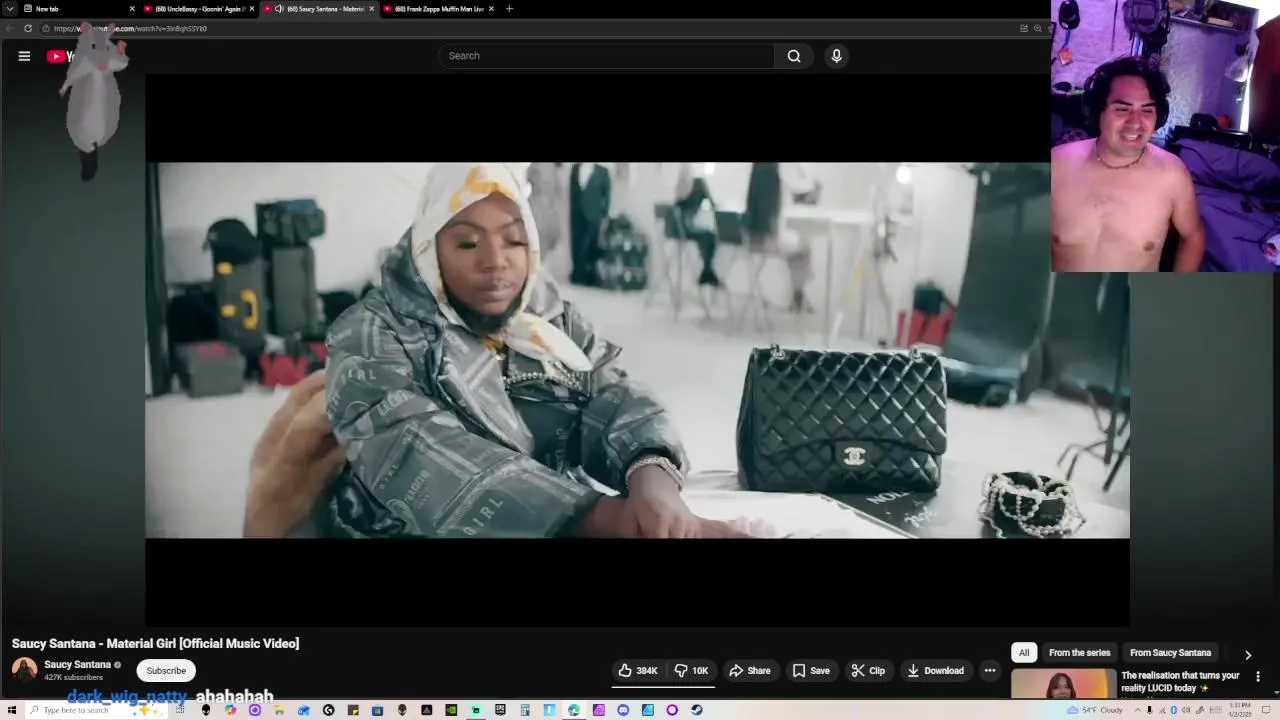This screenshot has height=720, width=1280.
Task: Subscribe to the Saucy Santana channel
Action: pos(166,671)
